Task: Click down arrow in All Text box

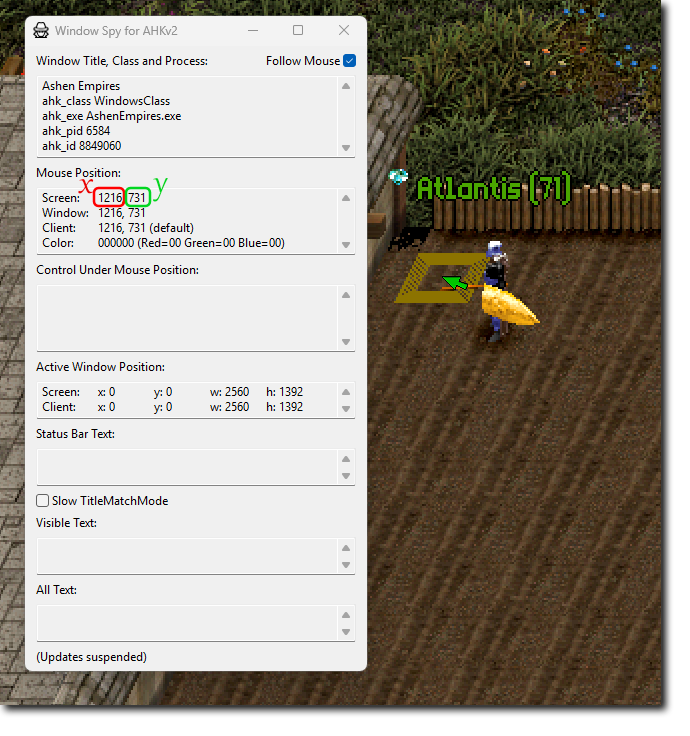Action: 346,632
